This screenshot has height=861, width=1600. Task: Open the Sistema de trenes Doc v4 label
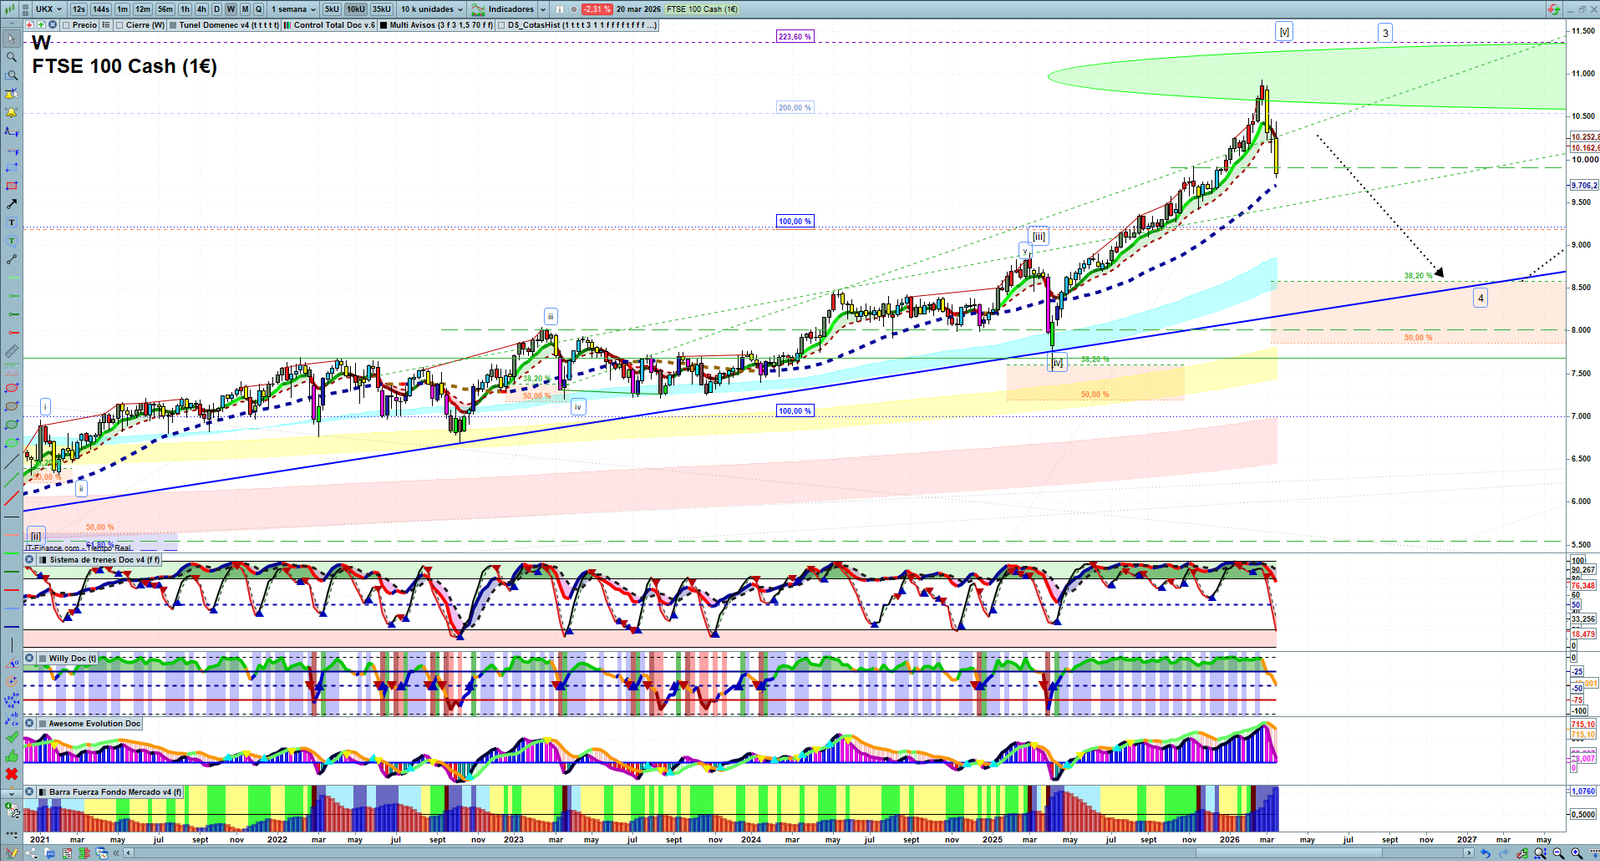[x=105, y=560]
